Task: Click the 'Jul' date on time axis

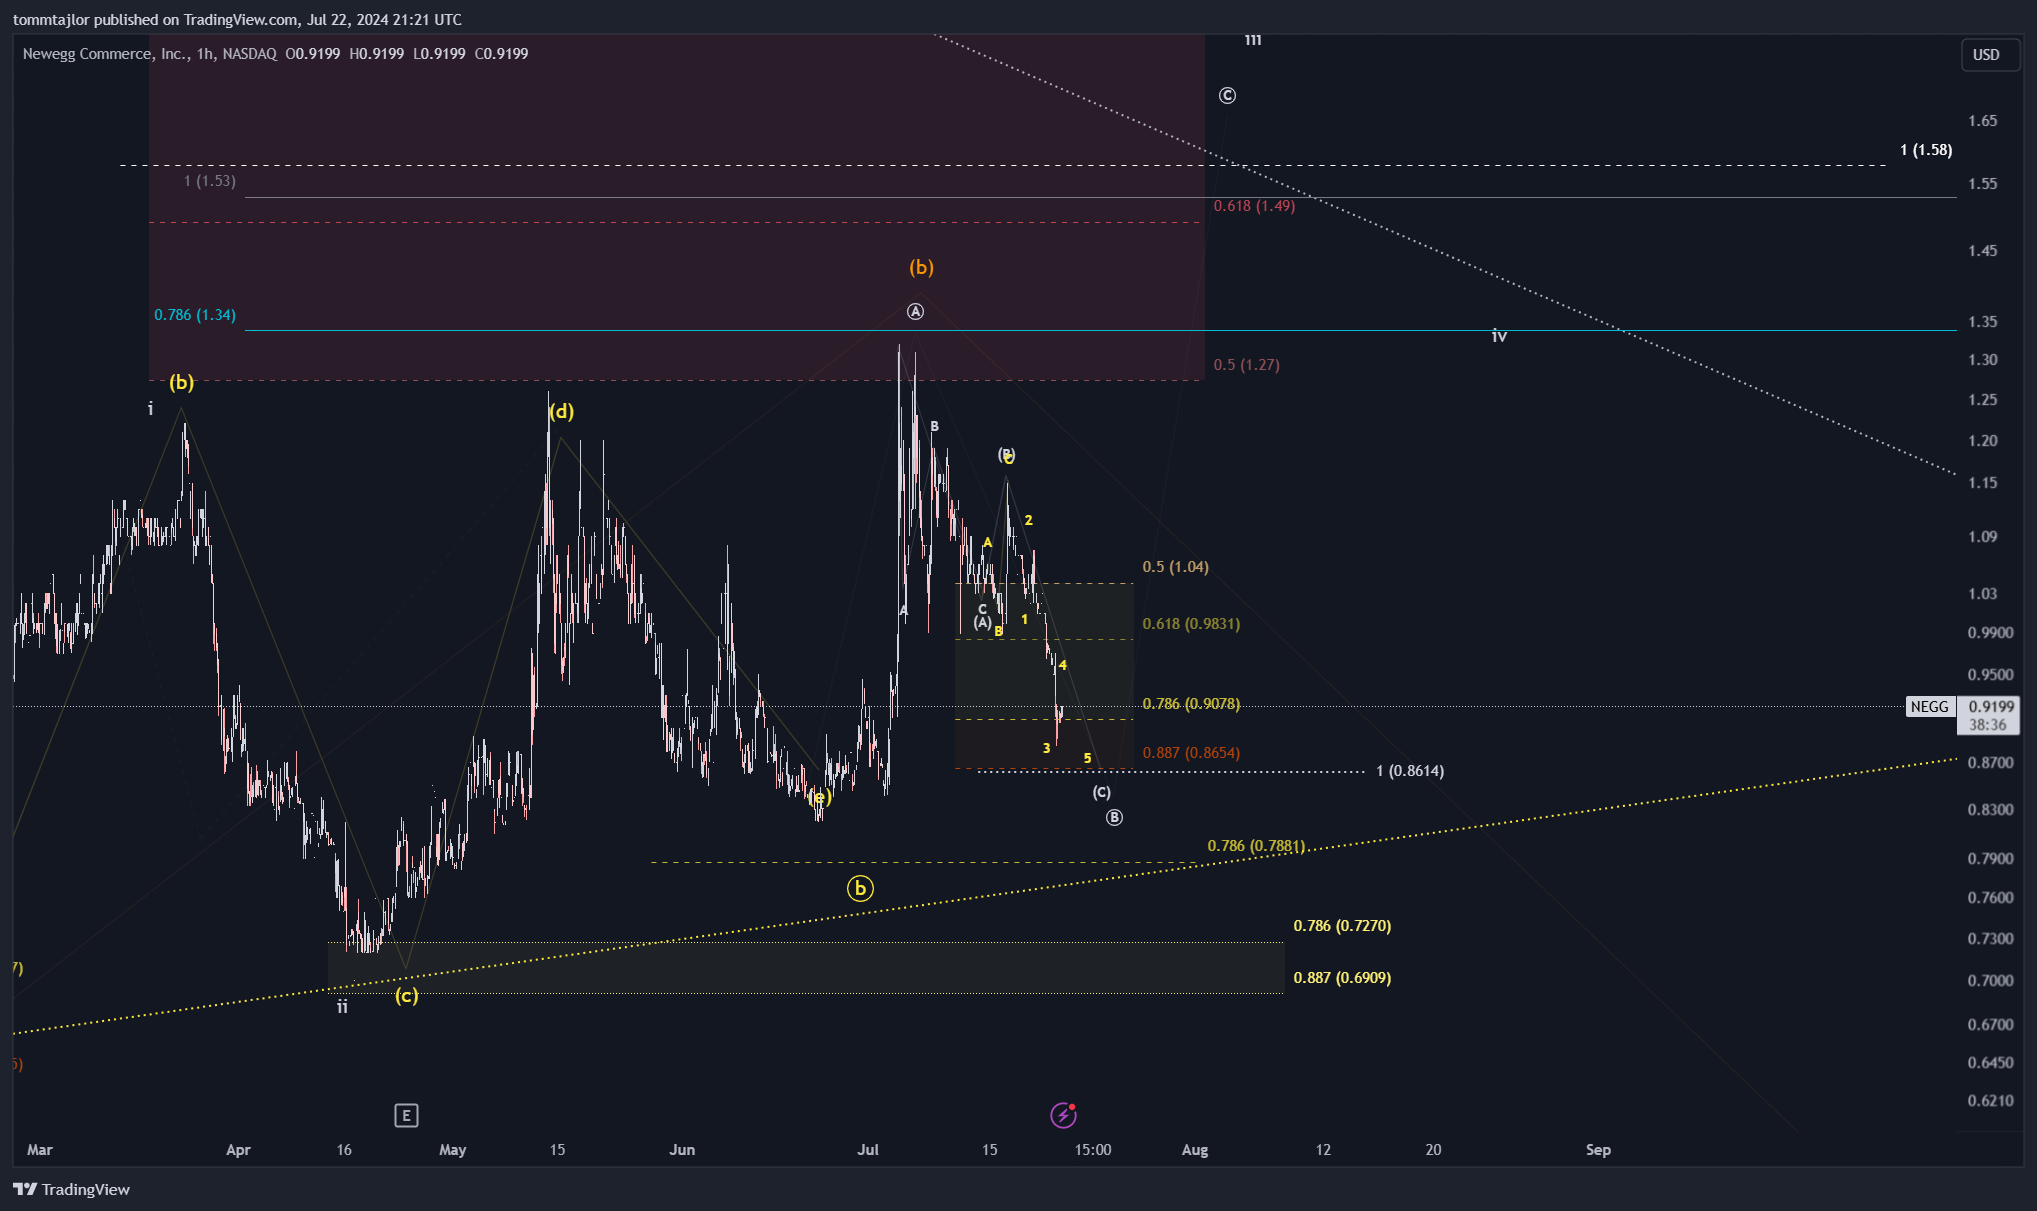Action: [868, 1150]
